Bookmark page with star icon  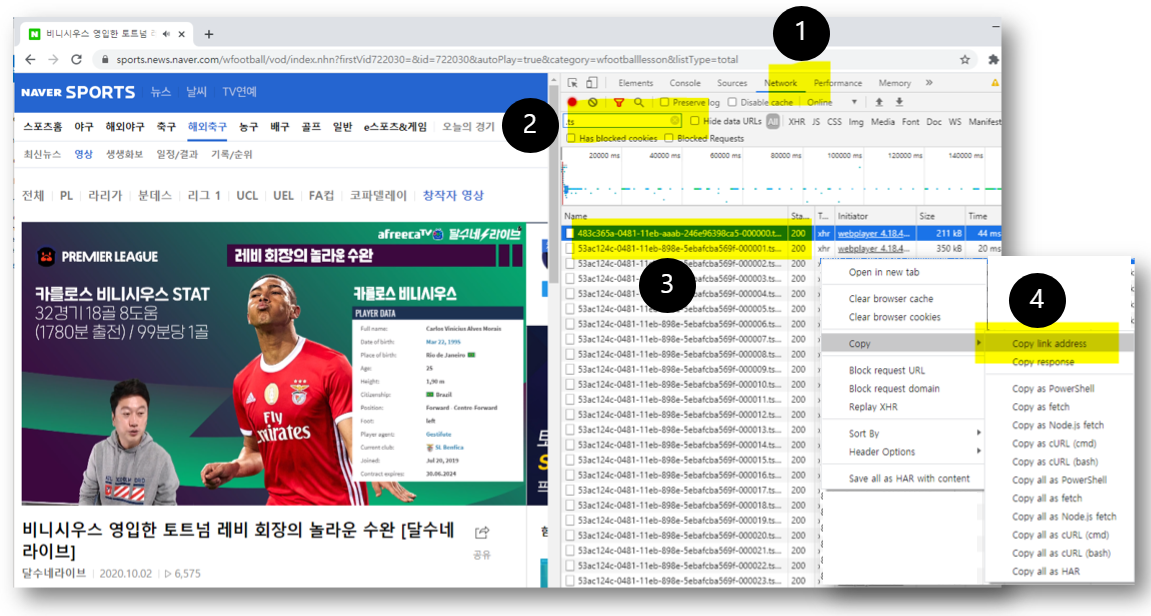pyautogui.click(x=965, y=59)
